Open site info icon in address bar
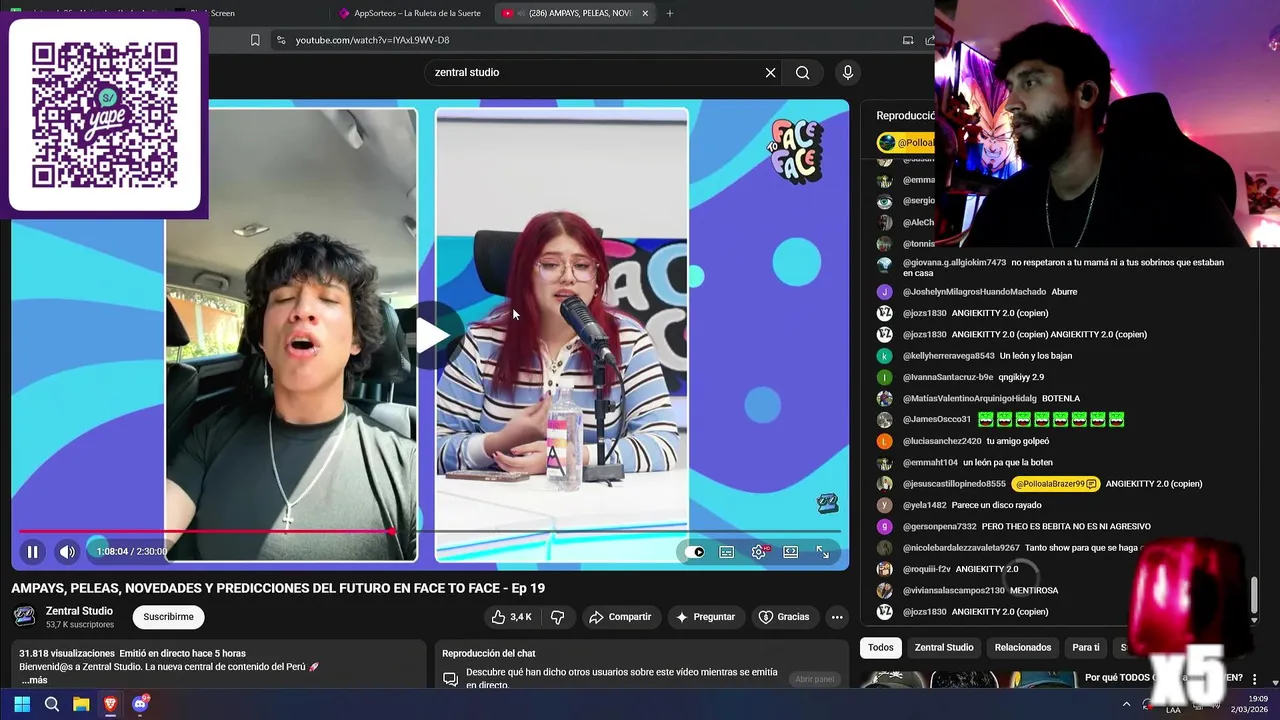Viewport: 1280px width, 720px height. [281, 40]
